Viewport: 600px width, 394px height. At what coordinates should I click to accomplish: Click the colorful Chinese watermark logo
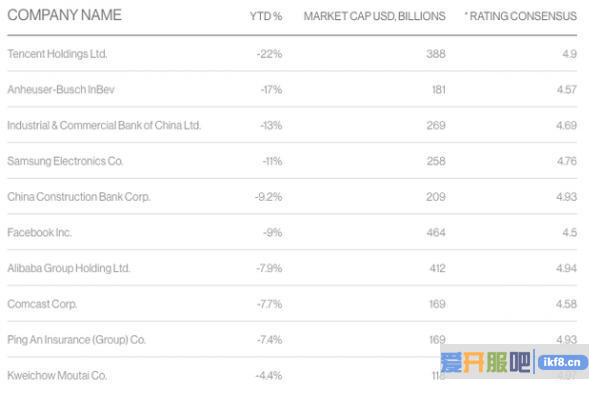[x=485, y=362]
